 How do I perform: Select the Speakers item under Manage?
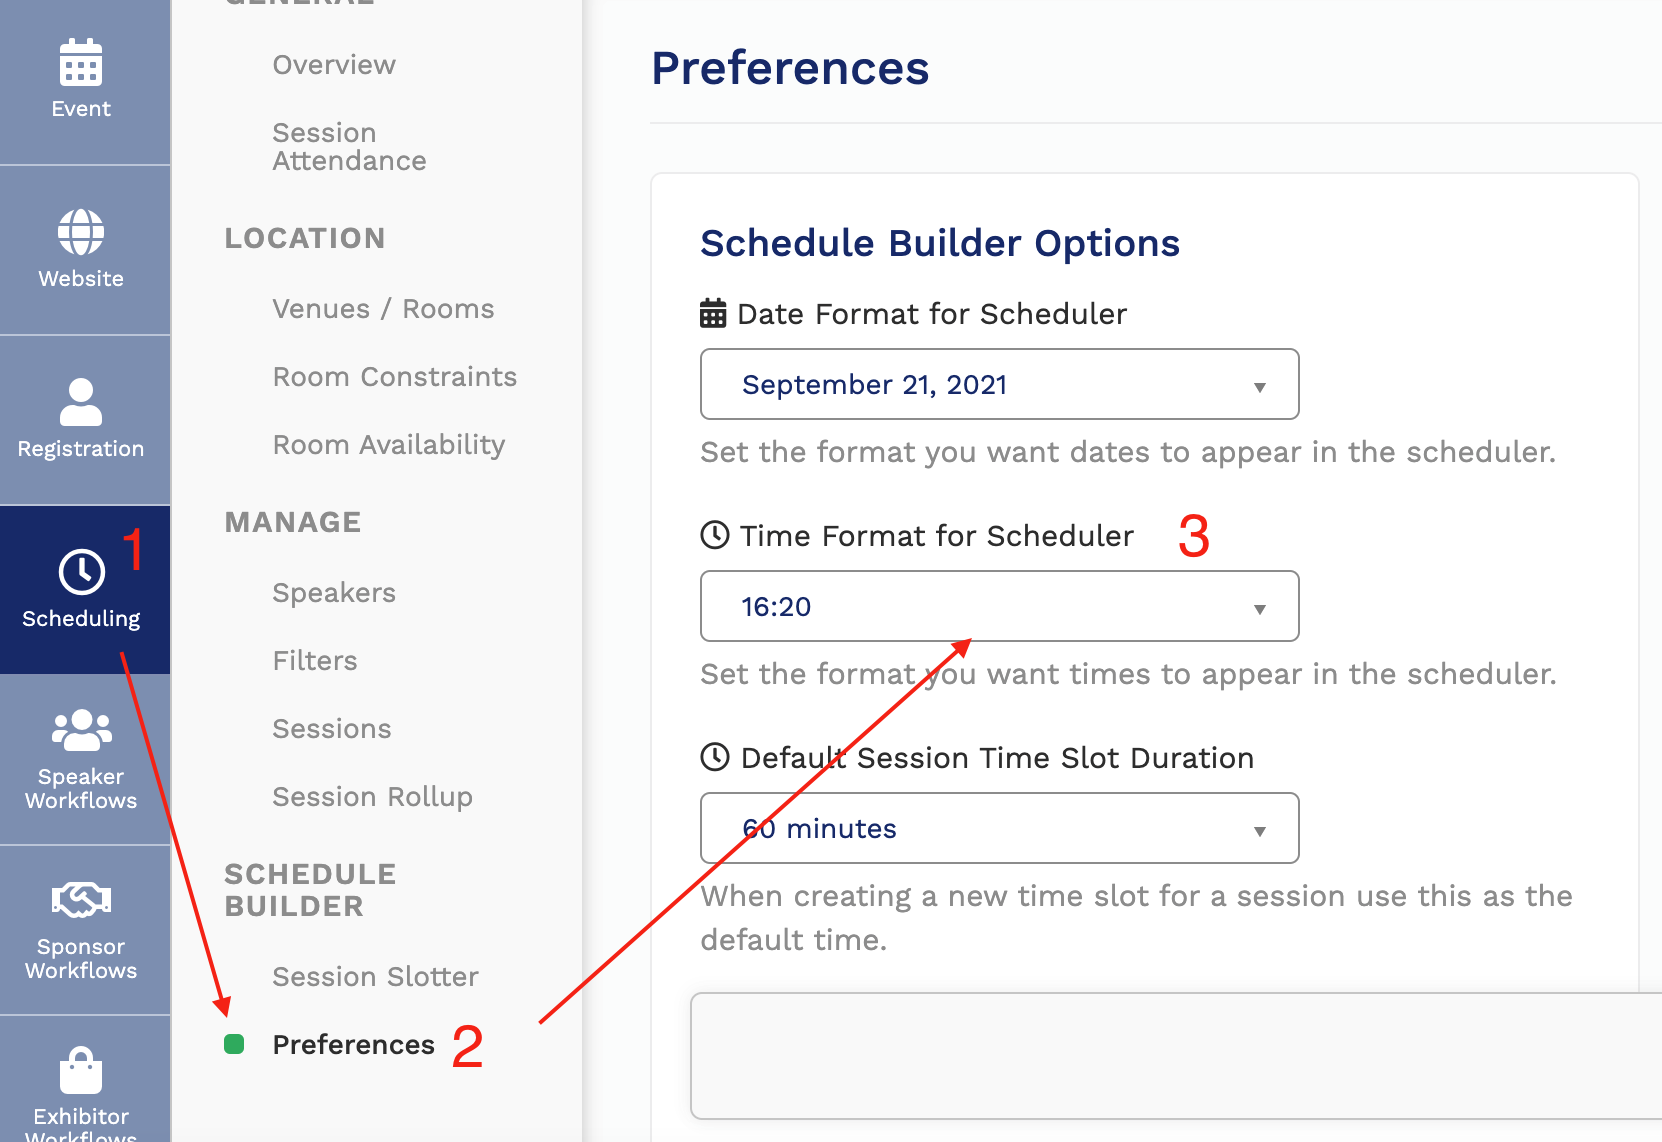tap(333, 592)
